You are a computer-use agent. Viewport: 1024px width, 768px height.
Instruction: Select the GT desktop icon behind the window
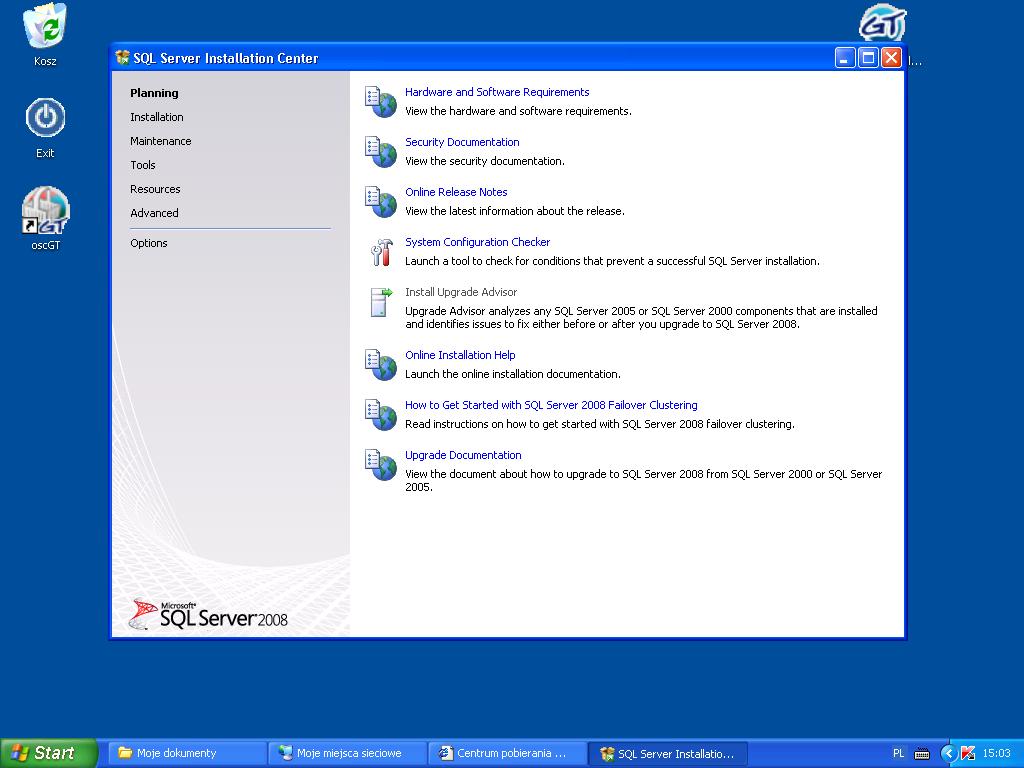click(x=882, y=23)
